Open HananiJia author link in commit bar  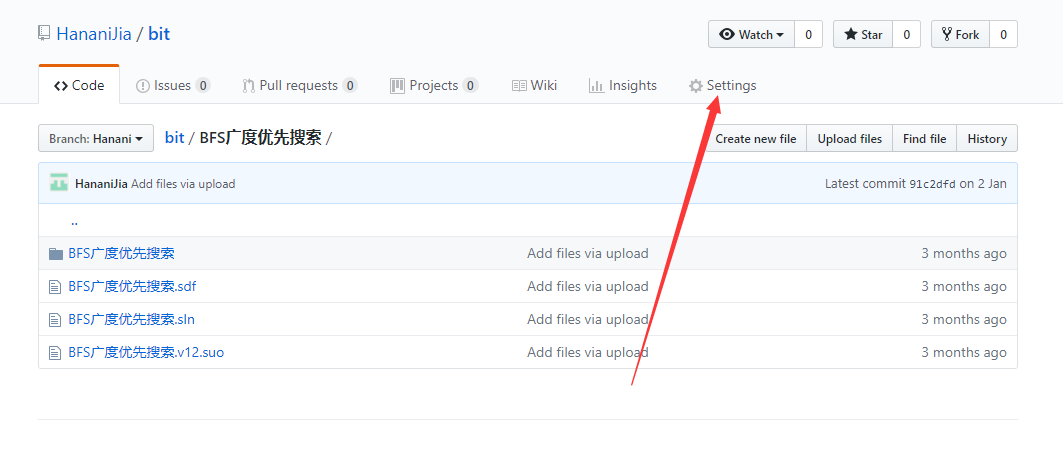coord(102,184)
